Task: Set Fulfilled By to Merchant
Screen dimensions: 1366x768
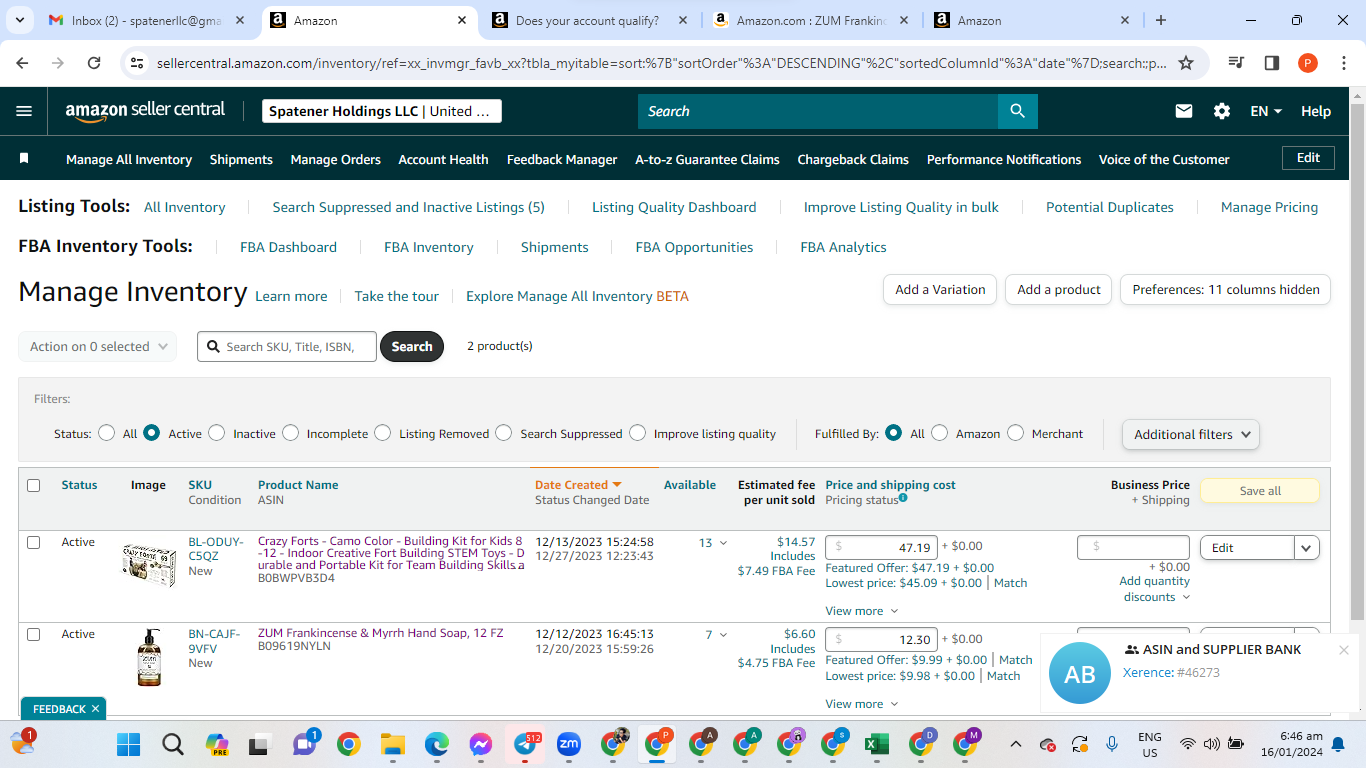Action: tap(1015, 433)
